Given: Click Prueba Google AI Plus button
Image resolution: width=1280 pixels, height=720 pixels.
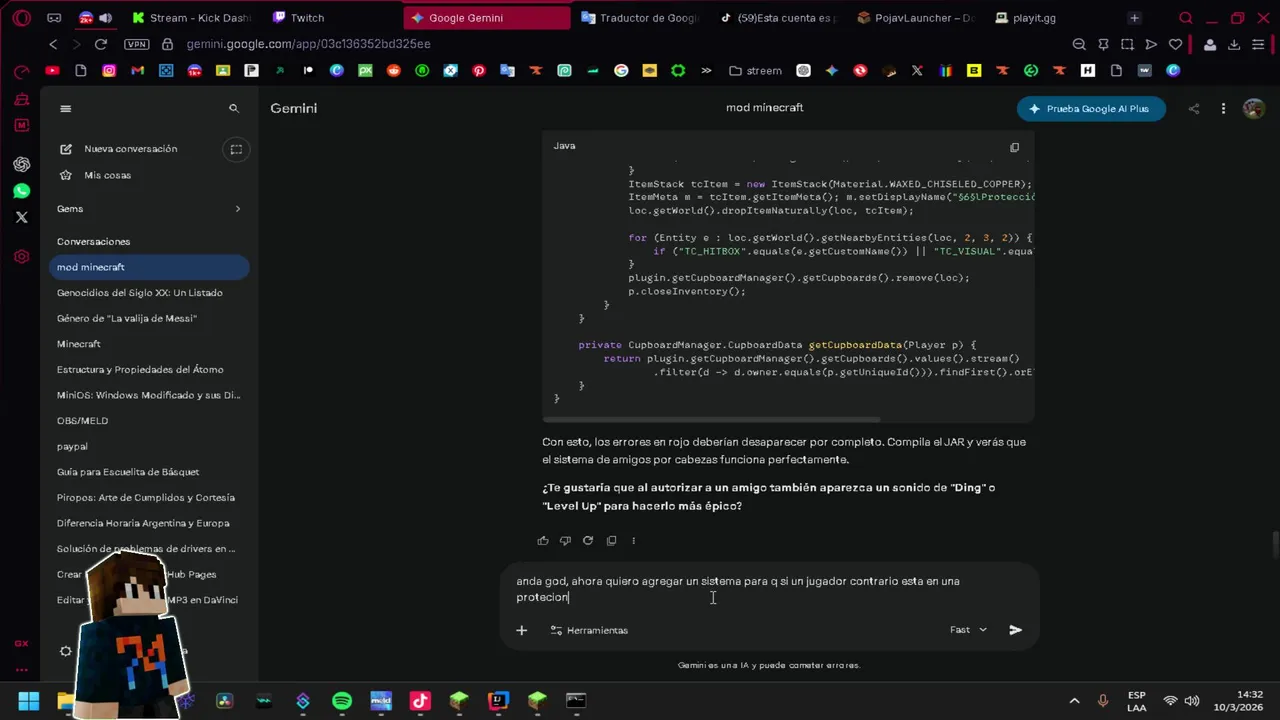Looking at the screenshot, I should pos(1091,109).
